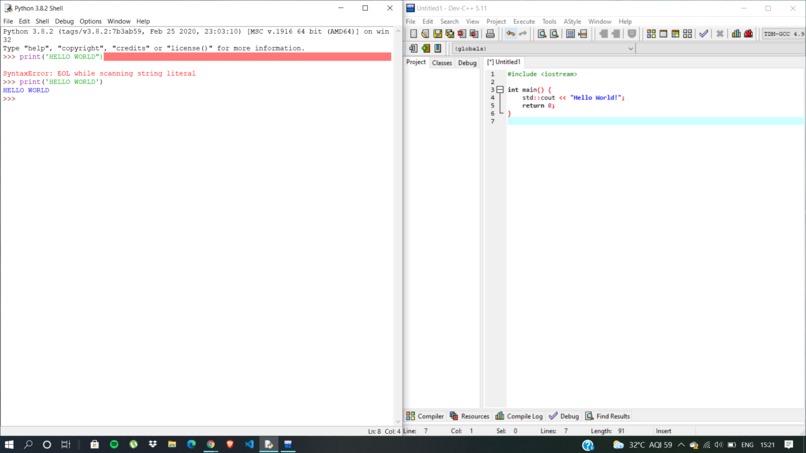
Task: Click the "Hello World!" string in editor
Action: [596, 98]
